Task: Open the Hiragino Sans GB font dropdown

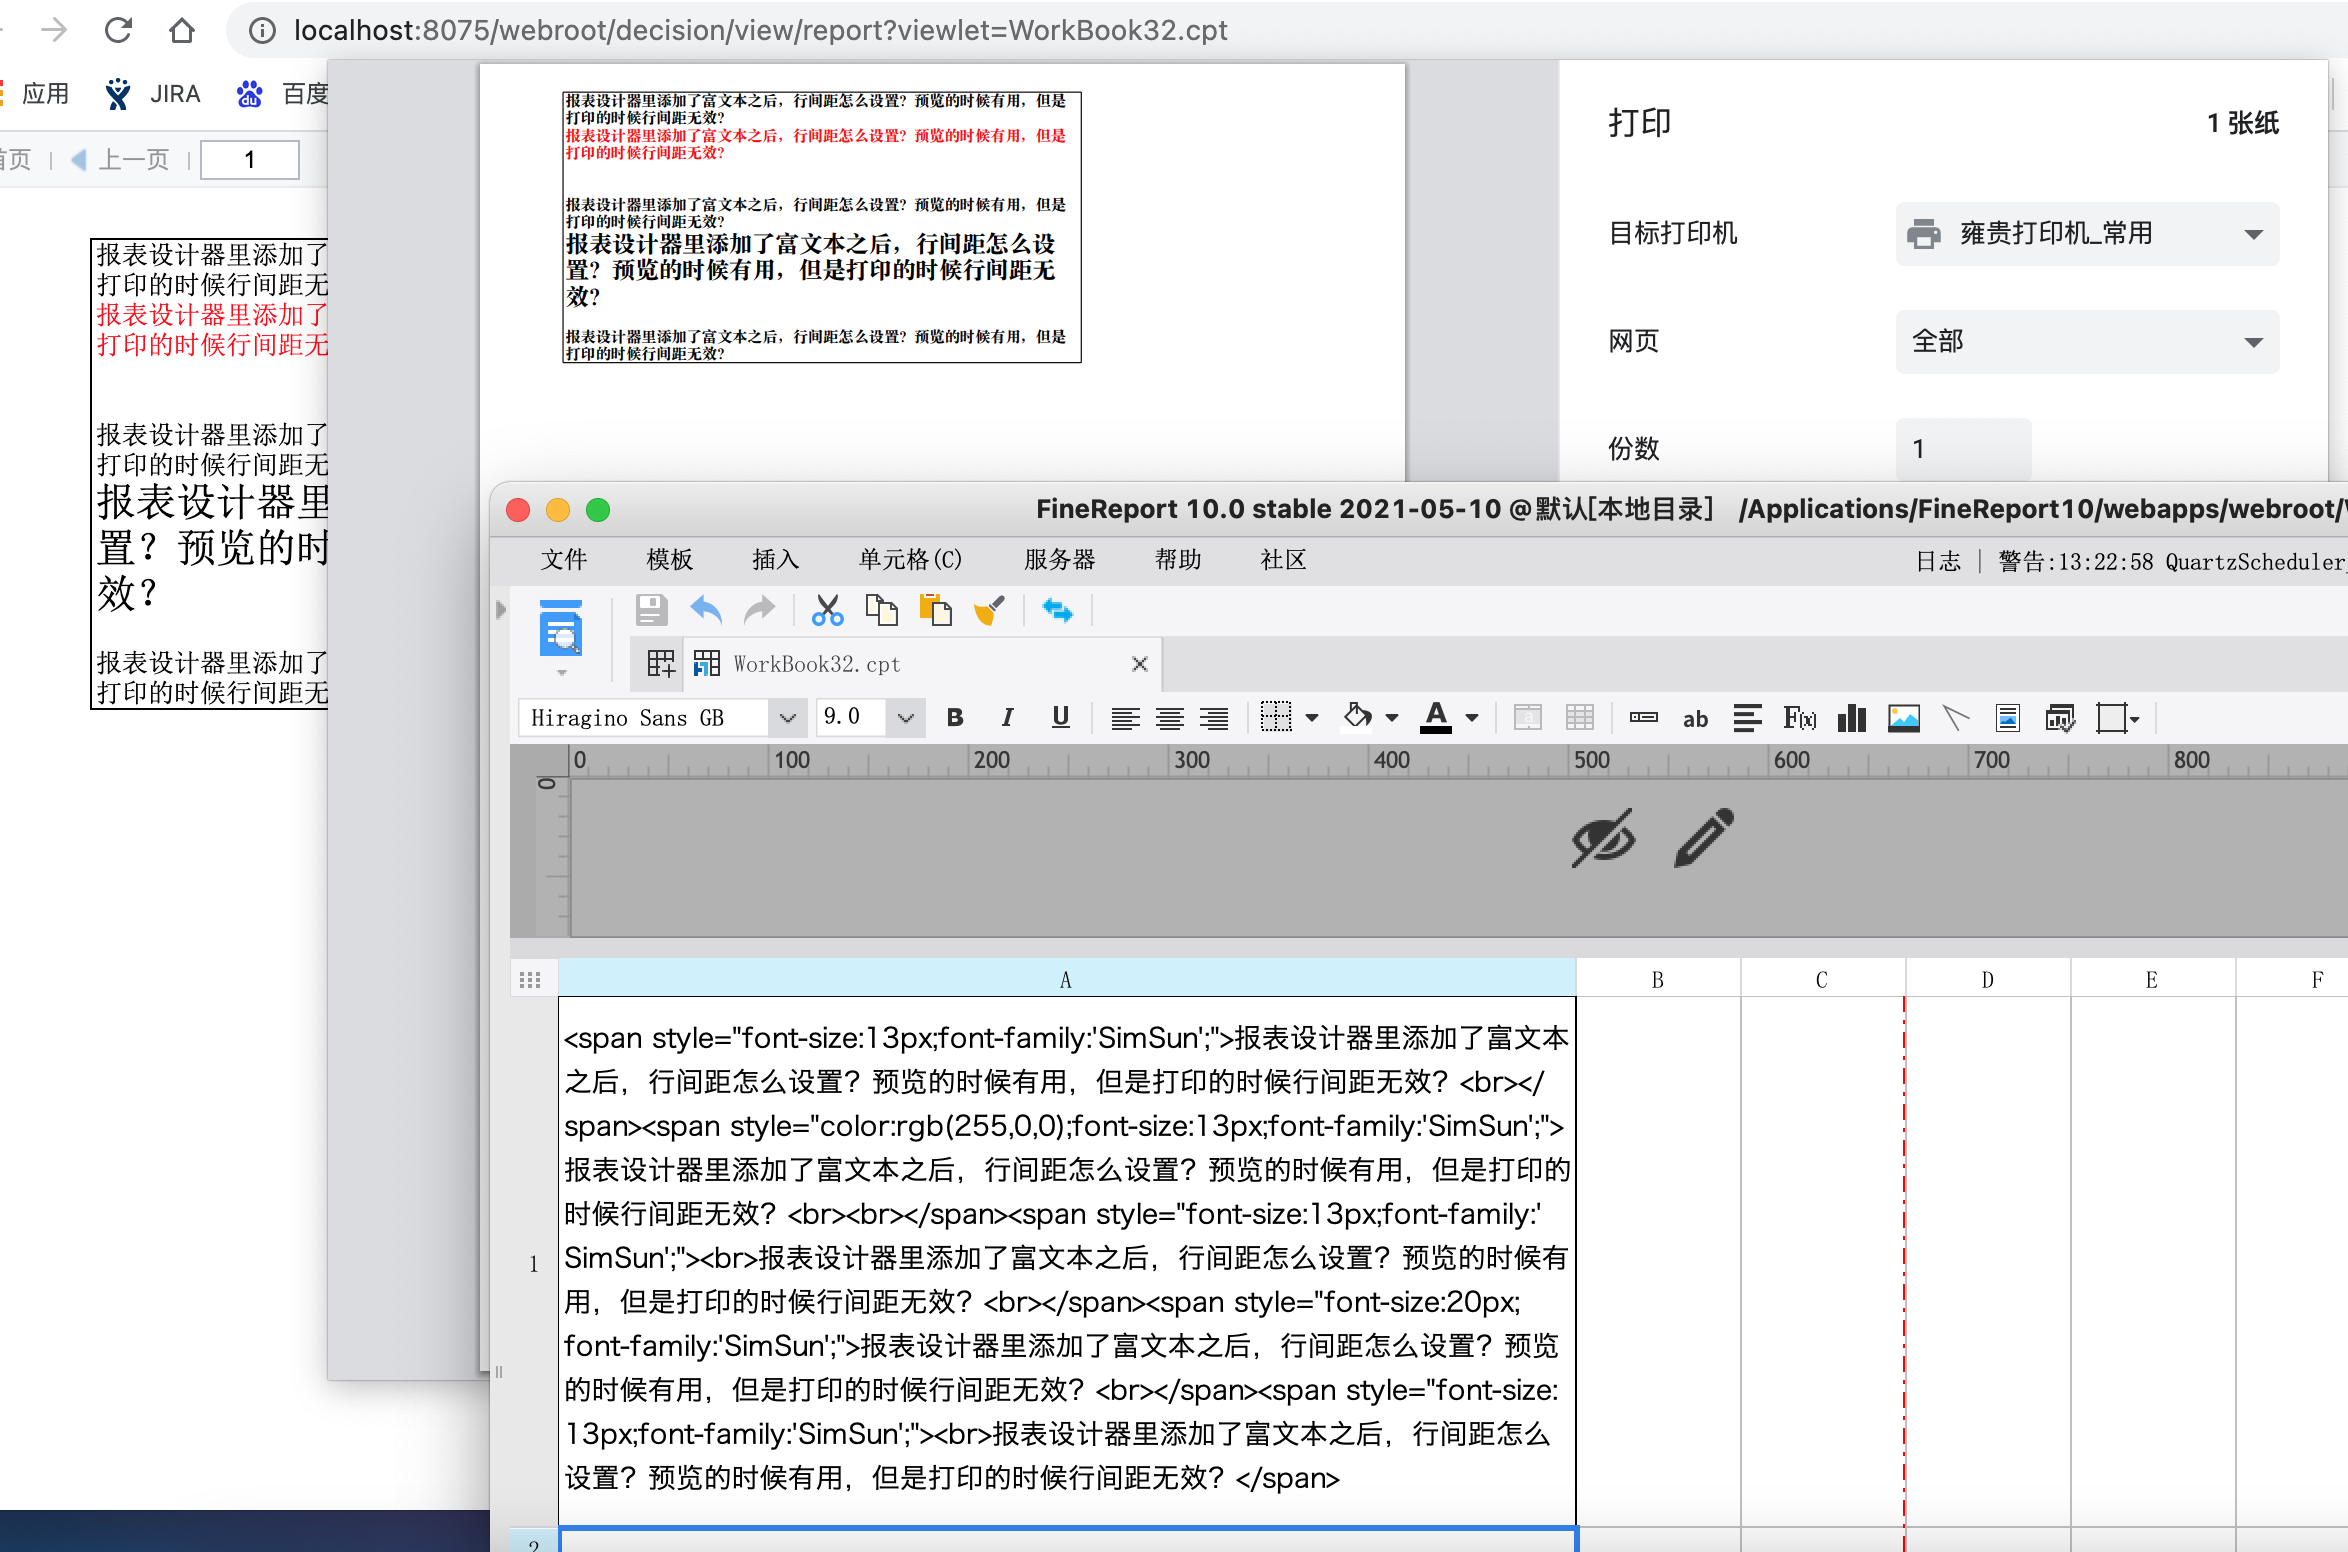Action: click(x=787, y=718)
